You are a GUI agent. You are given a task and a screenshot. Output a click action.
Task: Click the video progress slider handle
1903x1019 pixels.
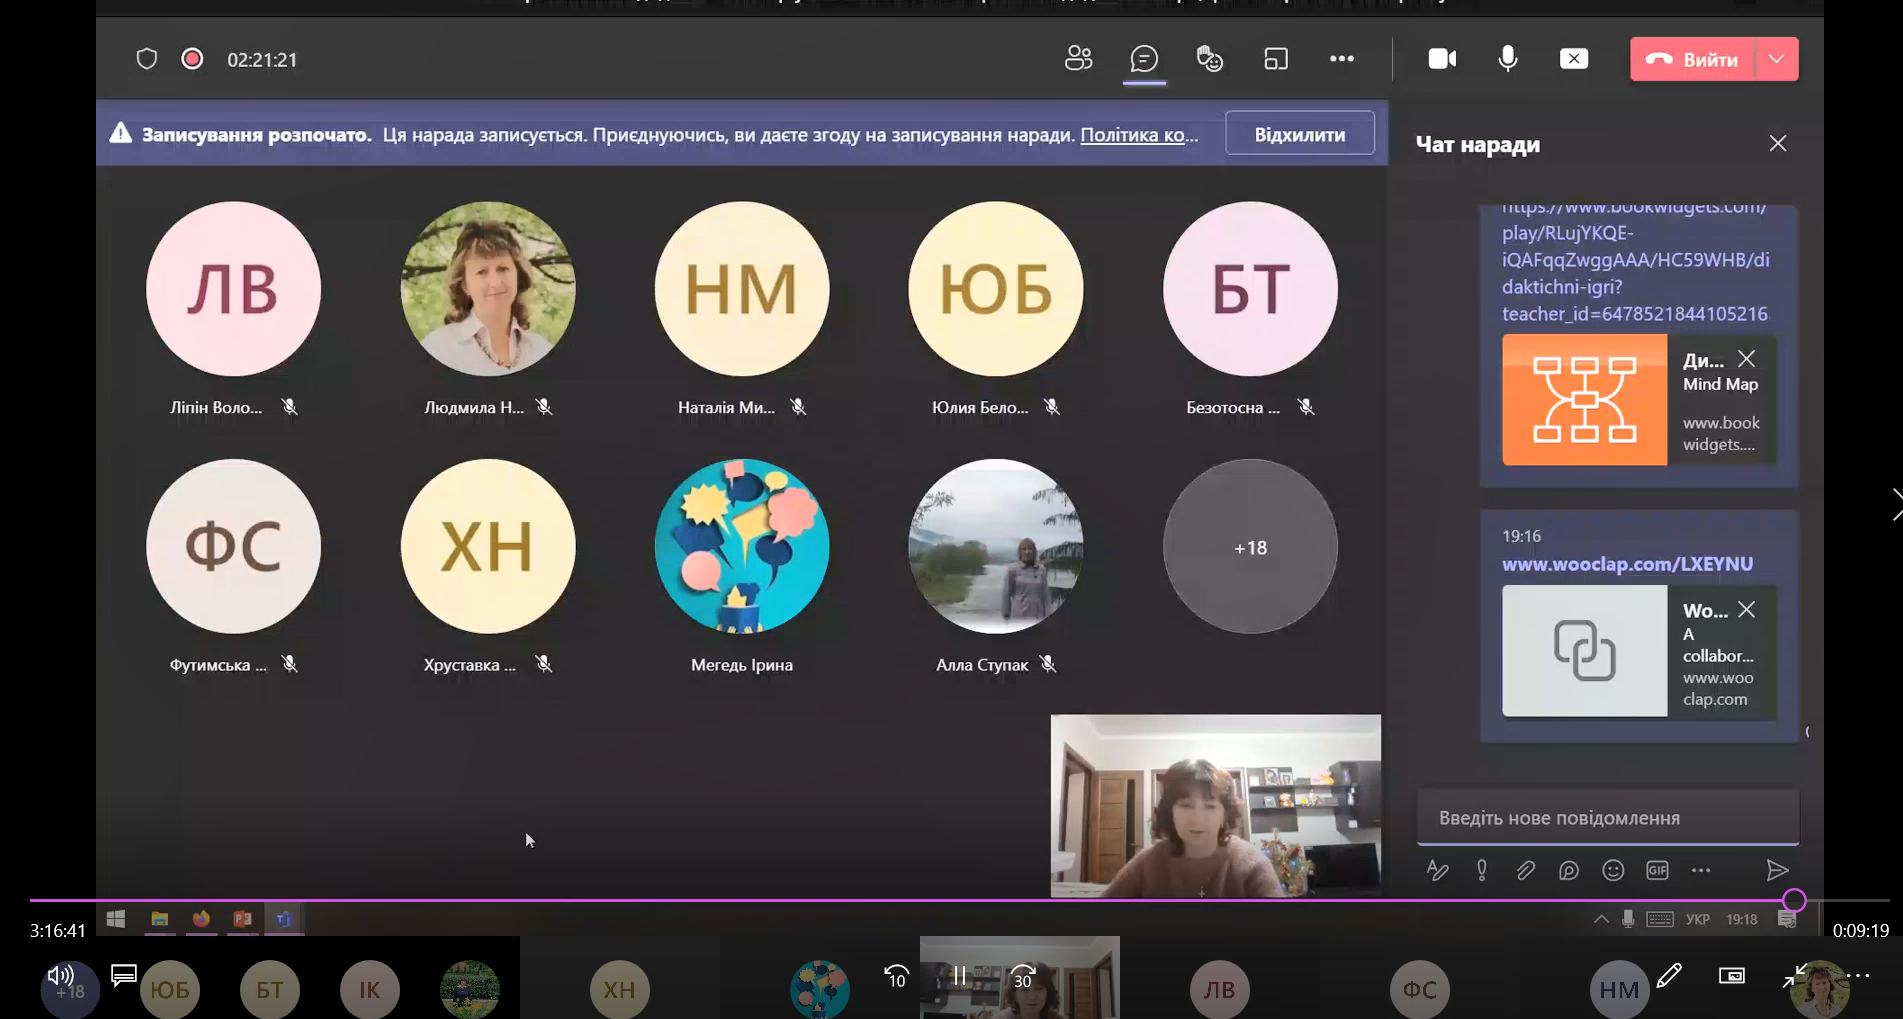click(1794, 901)
